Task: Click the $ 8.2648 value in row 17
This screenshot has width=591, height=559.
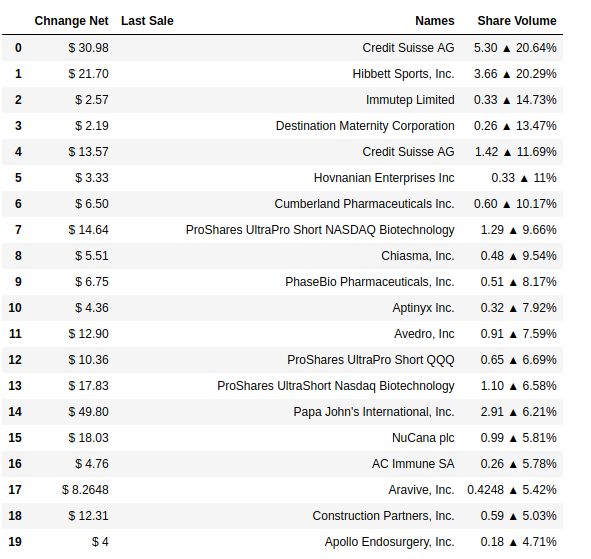Action: point(85,490)
